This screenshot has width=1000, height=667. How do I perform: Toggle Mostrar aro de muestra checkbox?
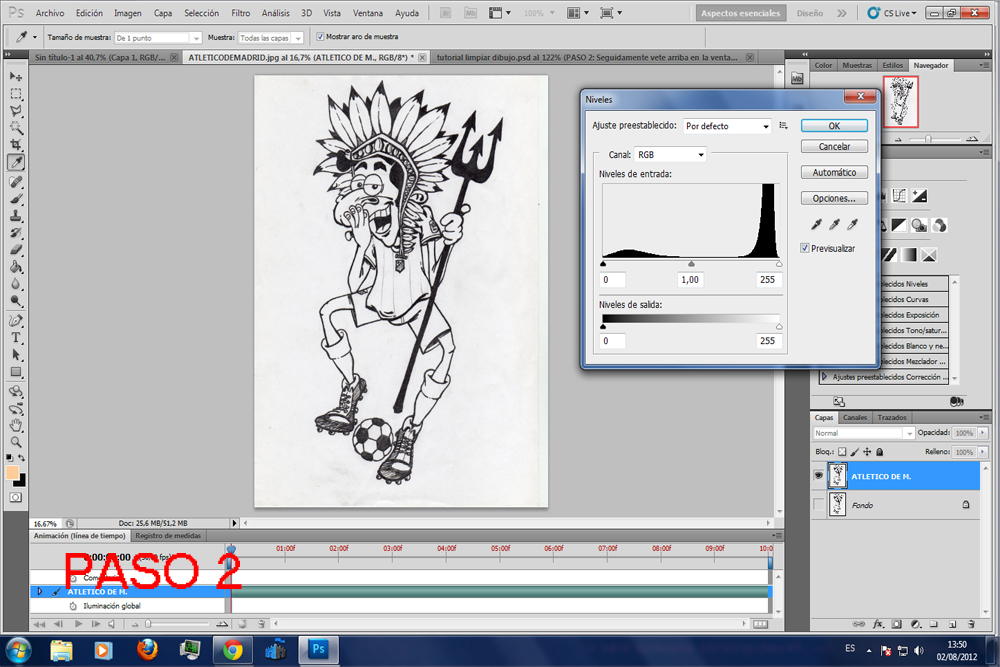[320, 37]
